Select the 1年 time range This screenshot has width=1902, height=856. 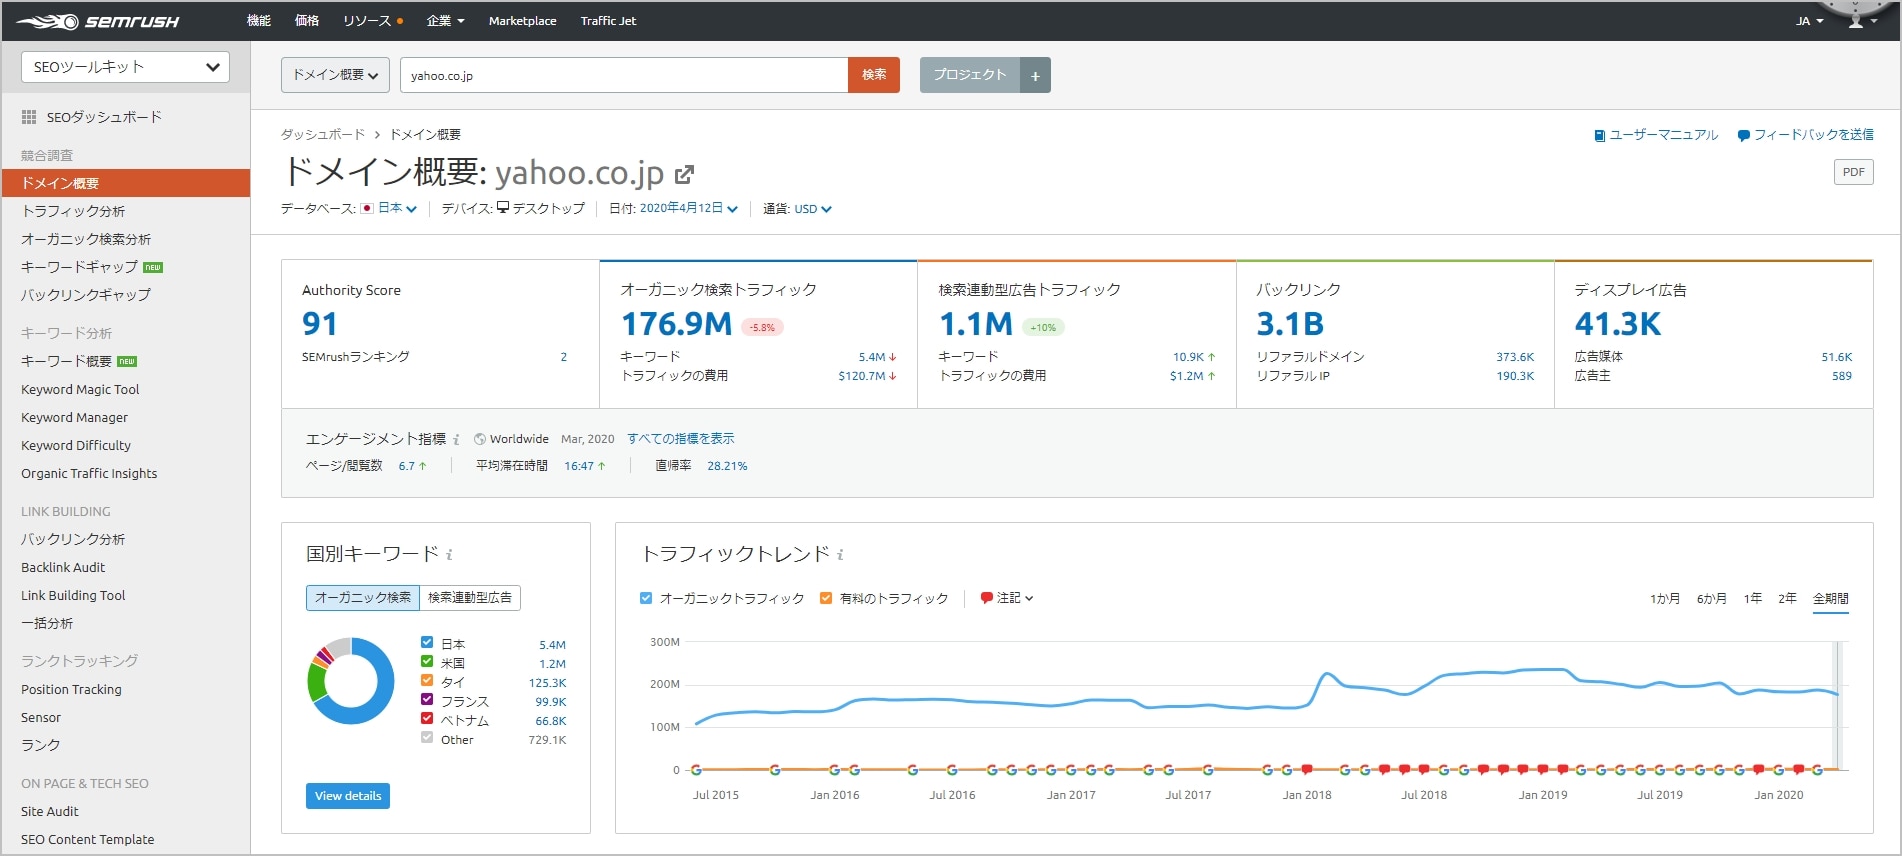[1752, 598]
